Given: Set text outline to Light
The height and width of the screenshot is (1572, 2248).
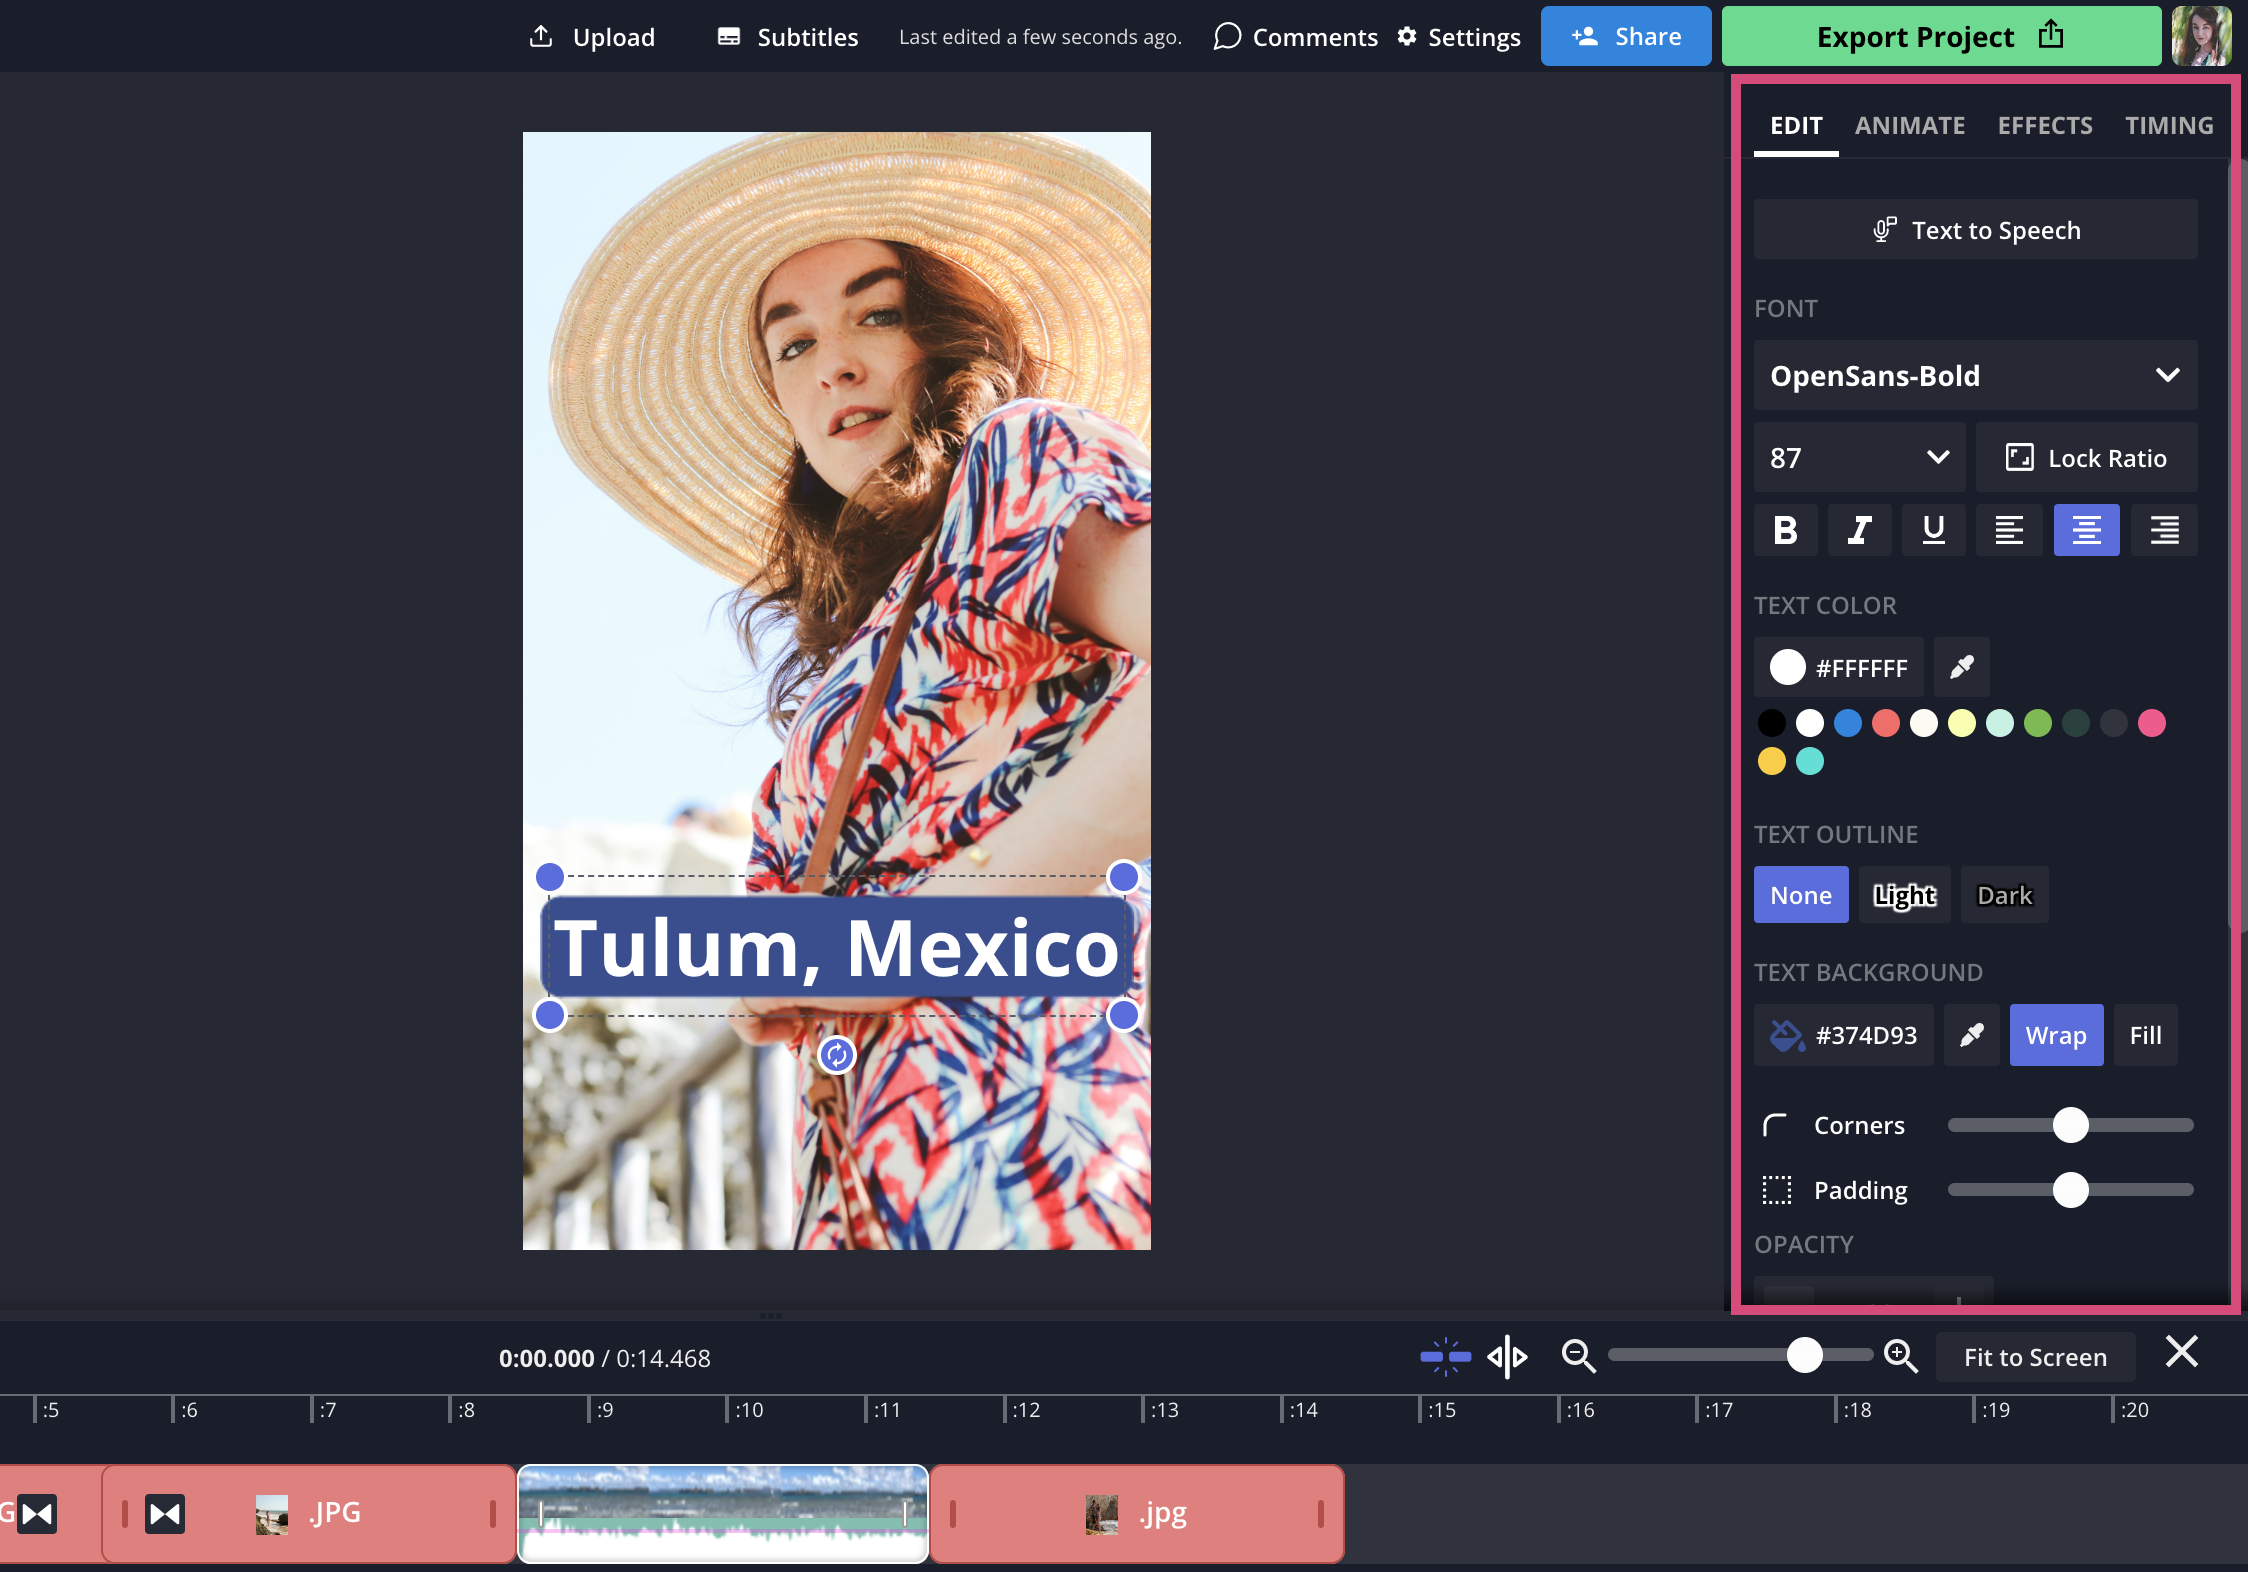Looking at the screenshot, I should [x=1904, y=895].
